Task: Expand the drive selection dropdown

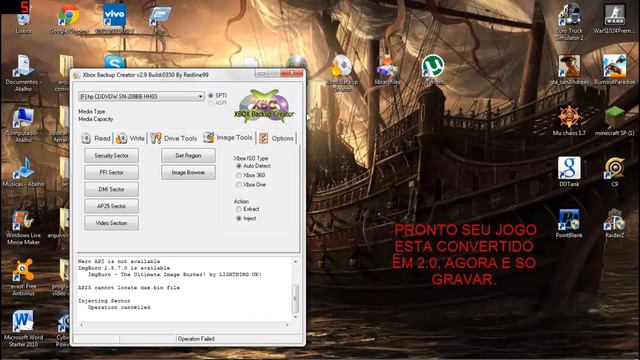Action: coord(200,97)
